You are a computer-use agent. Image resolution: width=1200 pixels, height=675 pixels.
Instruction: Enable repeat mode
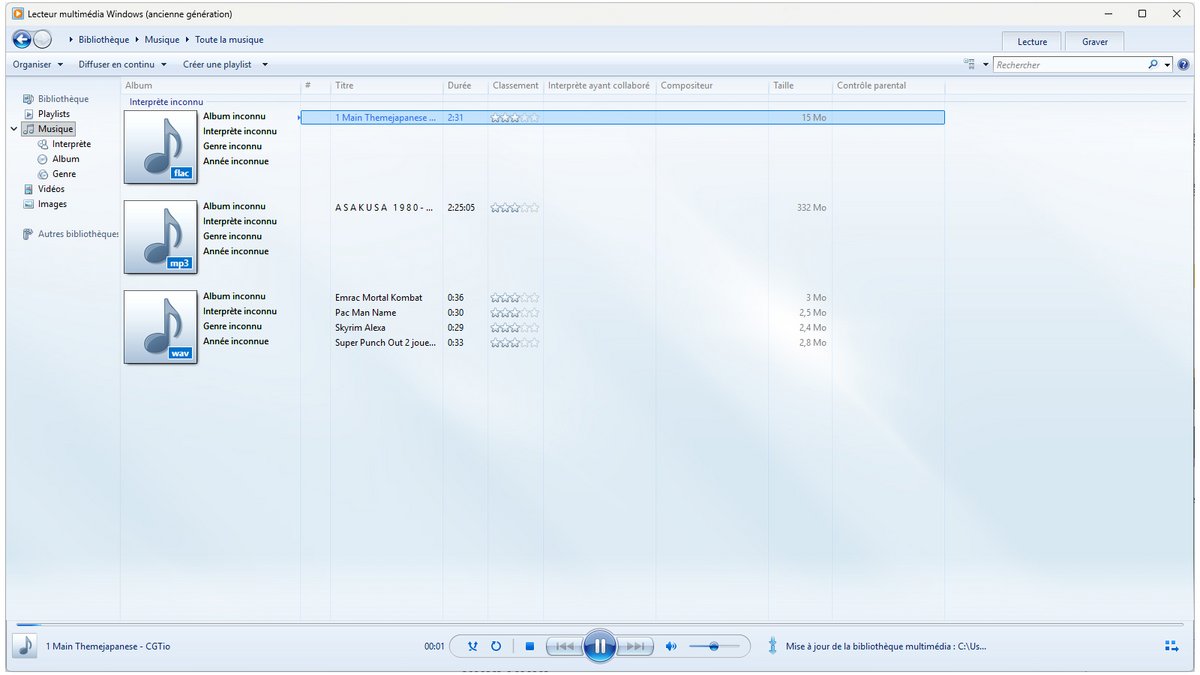496,646
